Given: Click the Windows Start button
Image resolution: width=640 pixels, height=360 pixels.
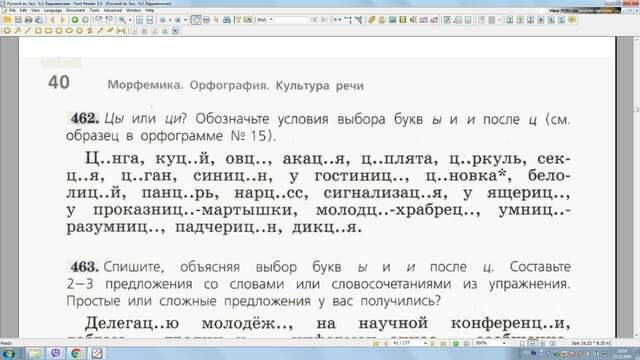Looking at the screenshot, I should tap(8, 353).
